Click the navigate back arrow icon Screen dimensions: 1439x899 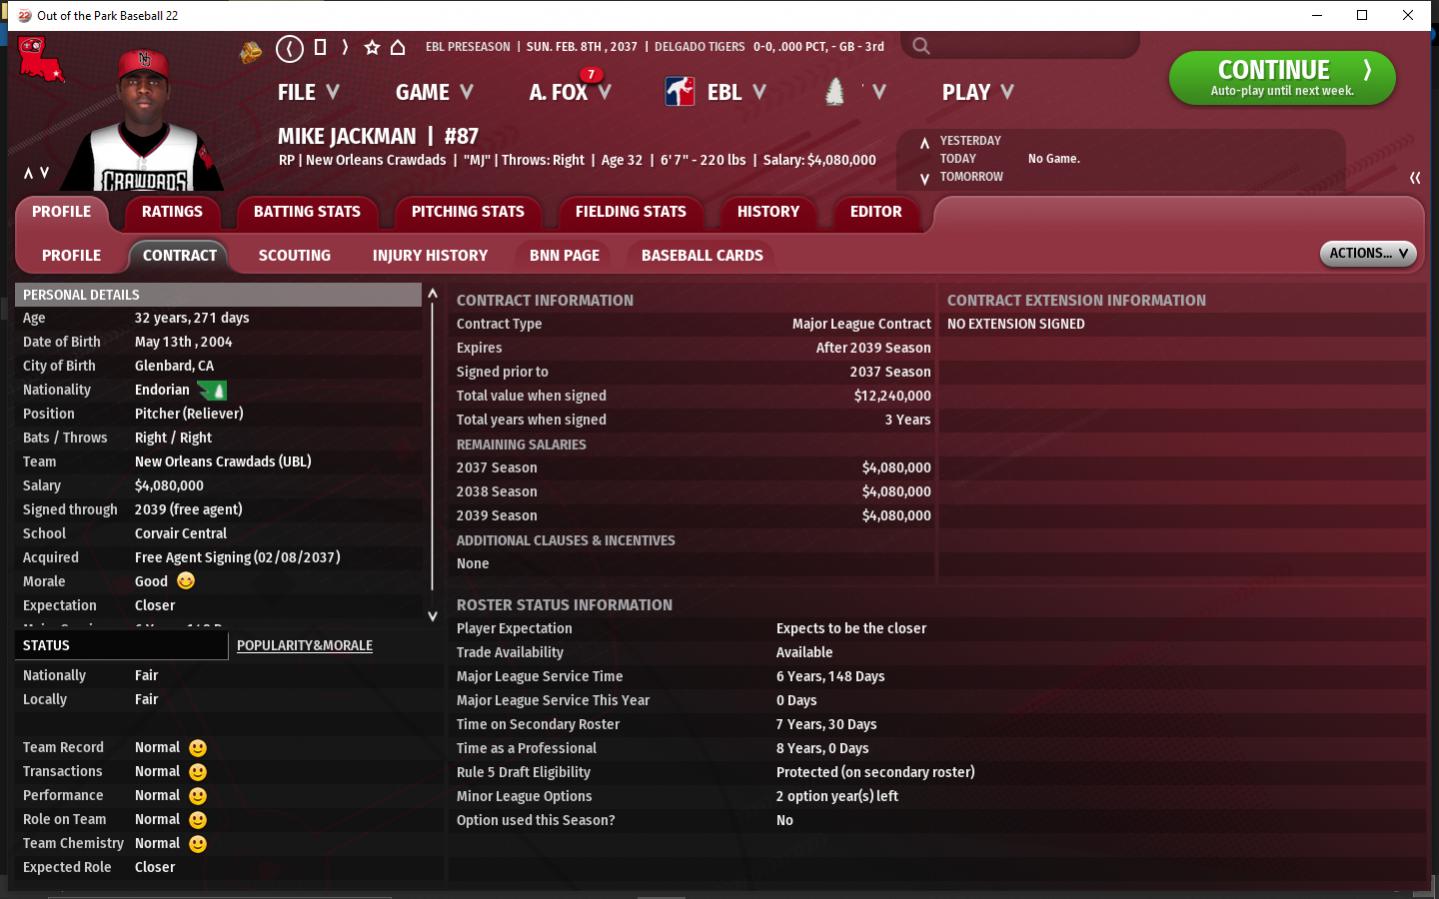(x=289, y=48)
